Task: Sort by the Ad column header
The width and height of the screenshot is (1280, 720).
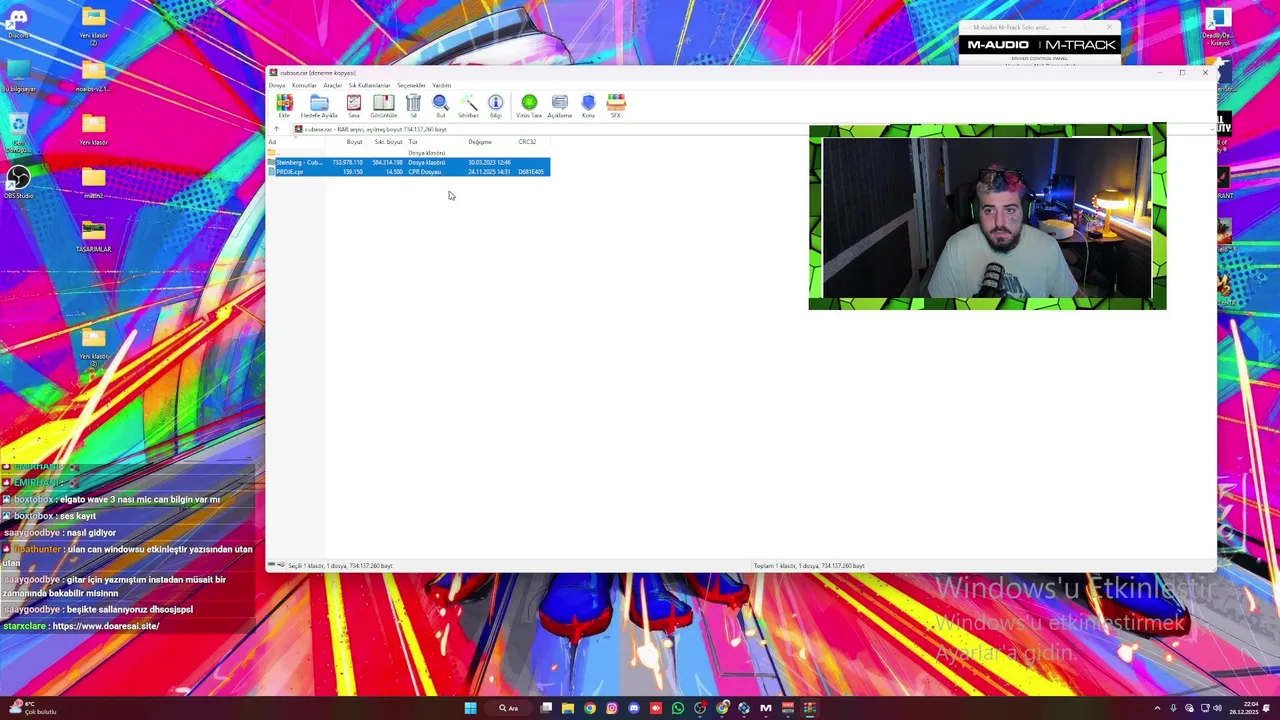Action: [297, 142]
